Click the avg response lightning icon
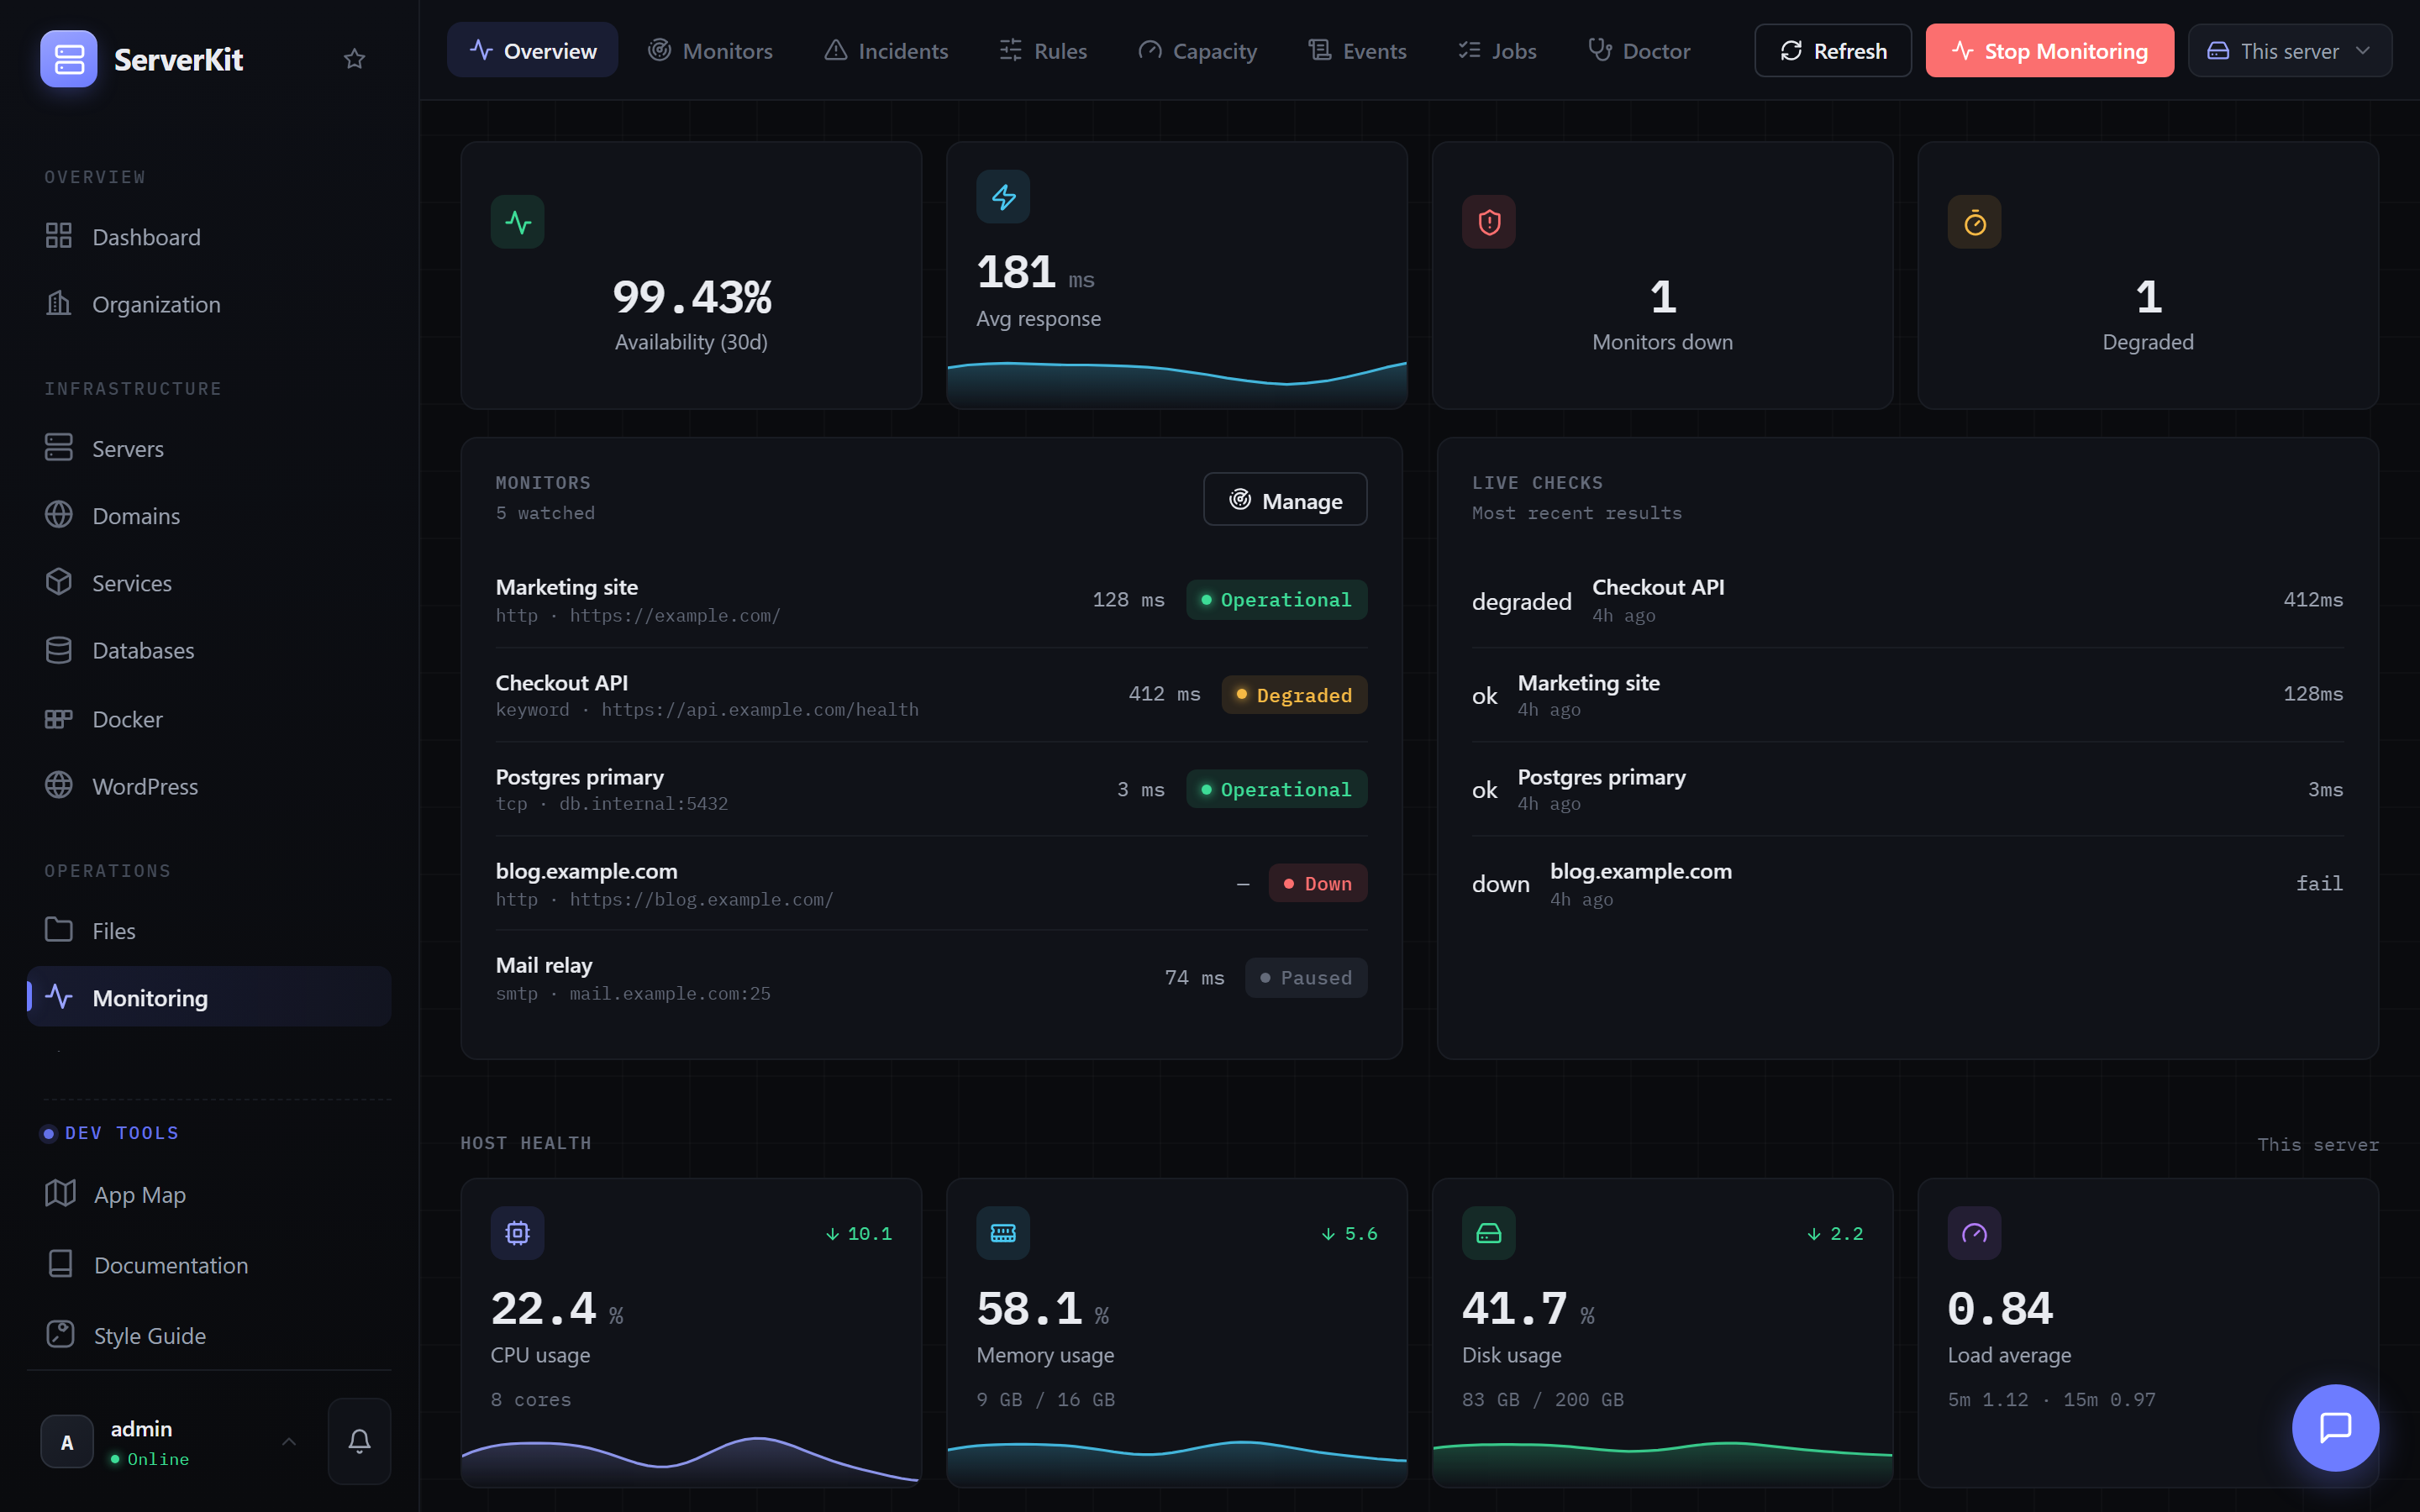Viewport: 2420px width, 1512px height. coord(1003,197)
